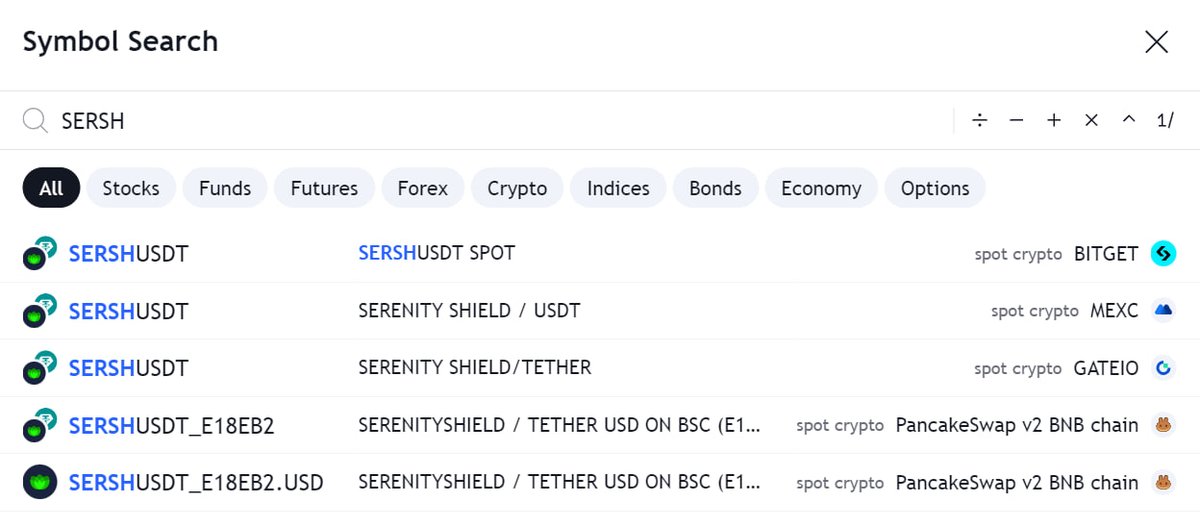This screenshot has width=1200, height=527.
Task: Insert the 1/ inverse operator
Action: 1165,120
